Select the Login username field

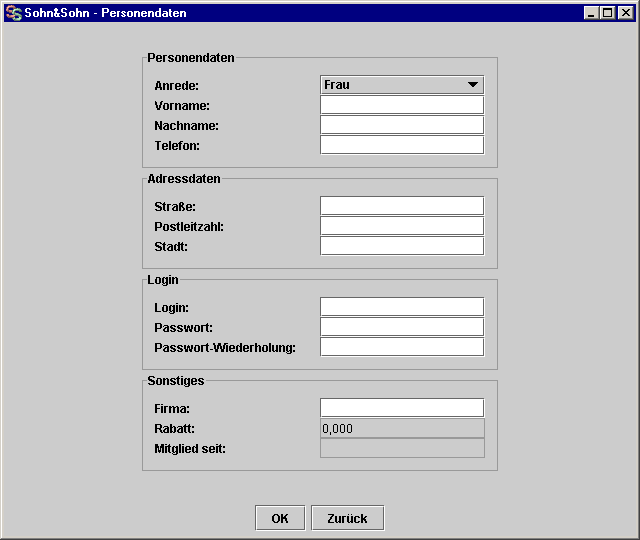[x=402, y=307]
